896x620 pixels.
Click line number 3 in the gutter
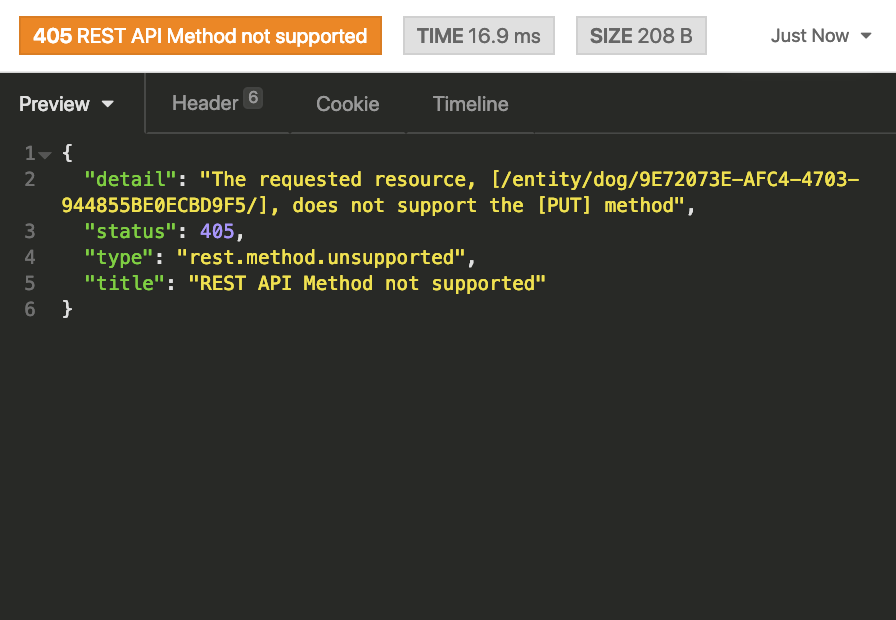pos(30,232)
